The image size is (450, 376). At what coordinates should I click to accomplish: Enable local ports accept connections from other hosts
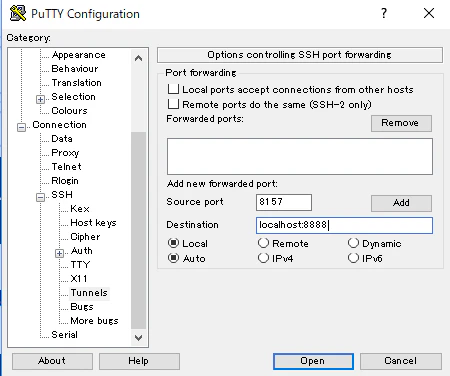click(x=173, y=89)
